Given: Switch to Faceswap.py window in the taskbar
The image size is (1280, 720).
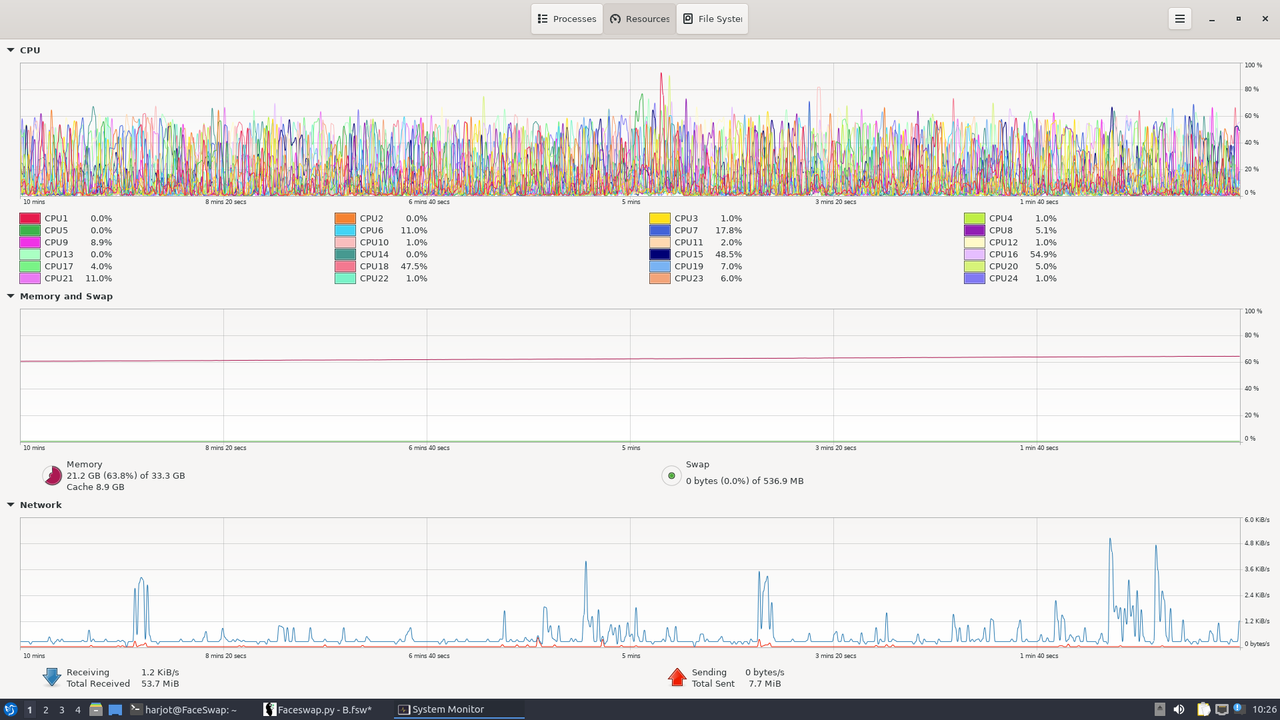Looking at the screenshot, I should (x=318, y=710).
